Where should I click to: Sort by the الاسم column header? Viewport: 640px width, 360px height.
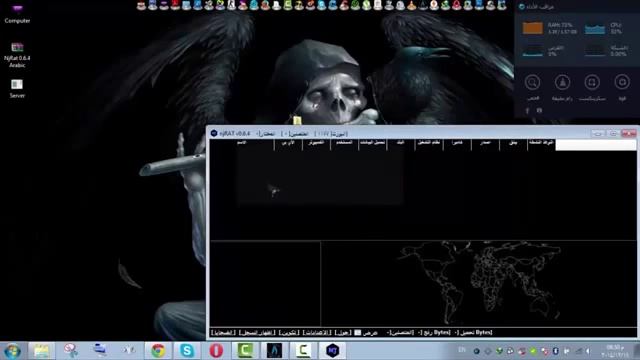tap(242, 144)
